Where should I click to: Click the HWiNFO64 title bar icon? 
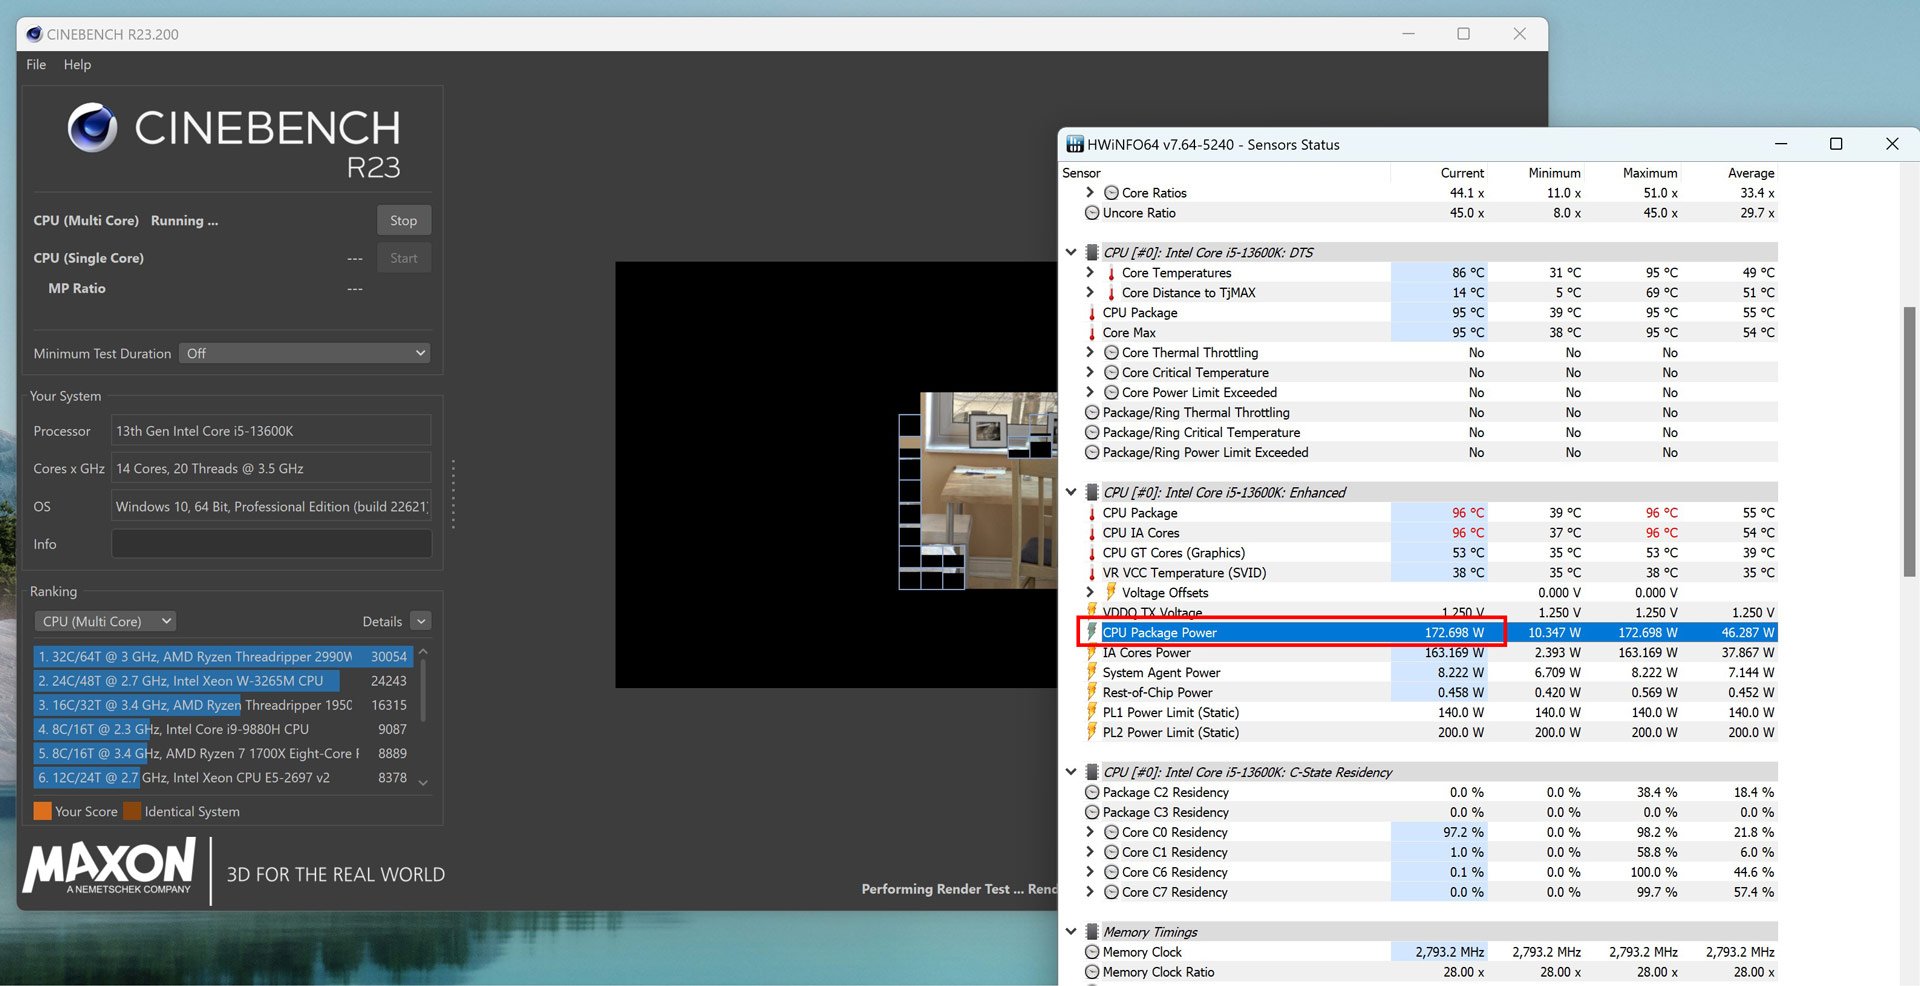coord(1075,144)
